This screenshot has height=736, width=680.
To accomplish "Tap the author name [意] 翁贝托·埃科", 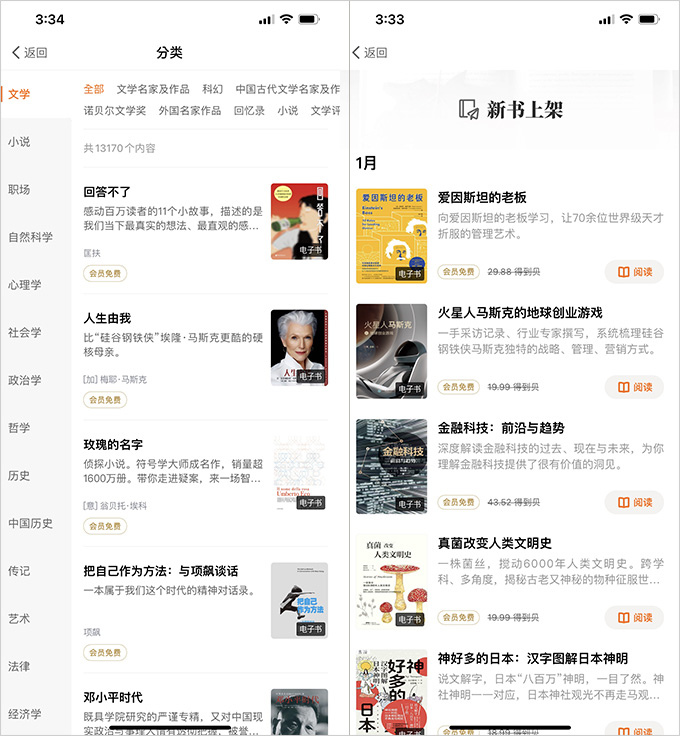I will tap(115, 506).
